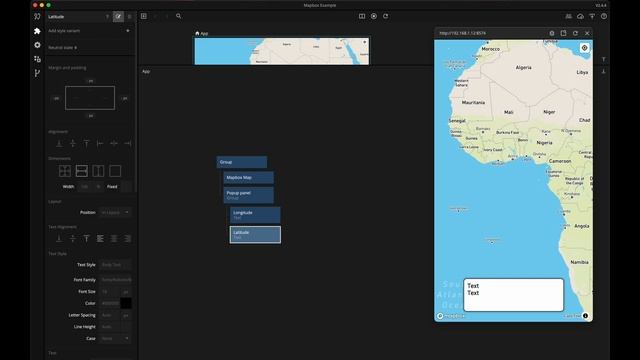Image resolution: width=640 pixels, height=360 pixels.
Task: Click the Font Size value field
Action: coord(110,292)
